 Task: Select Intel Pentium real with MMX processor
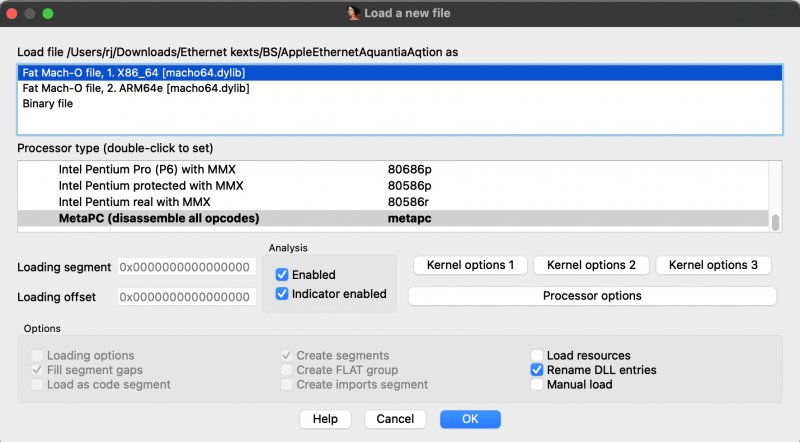[393, 202]
